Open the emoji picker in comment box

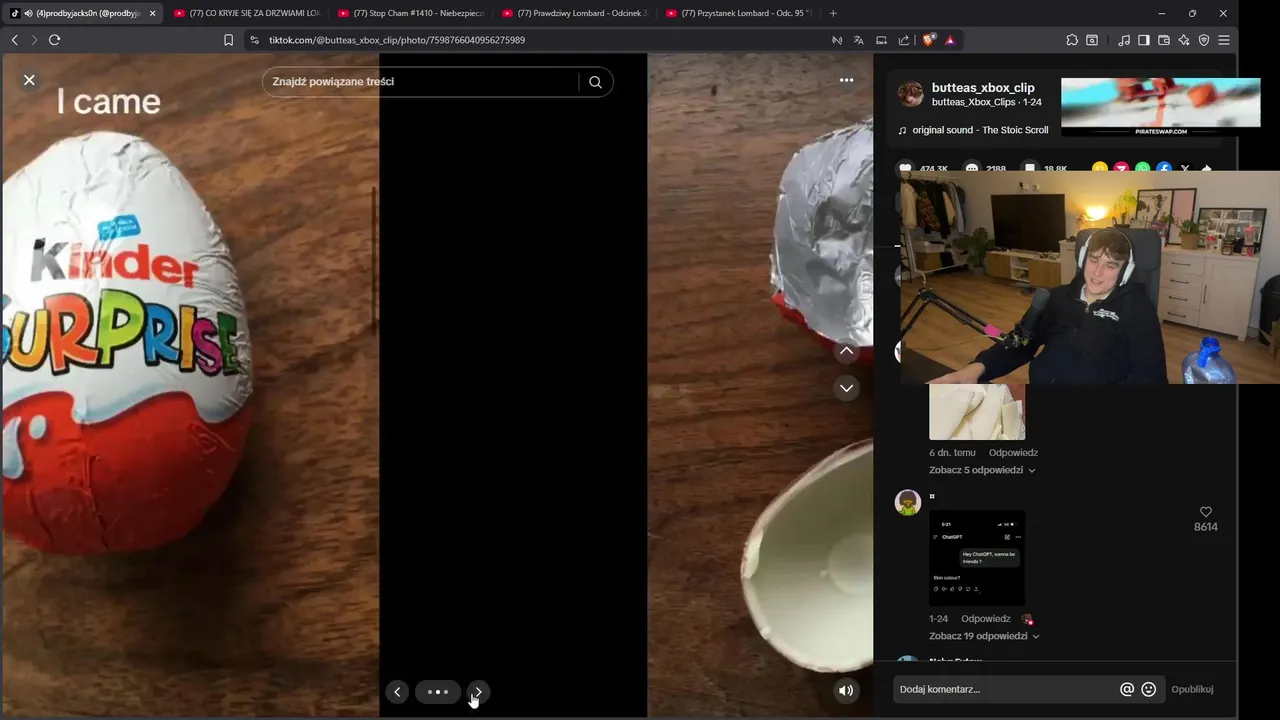(x=1149, y=689)
